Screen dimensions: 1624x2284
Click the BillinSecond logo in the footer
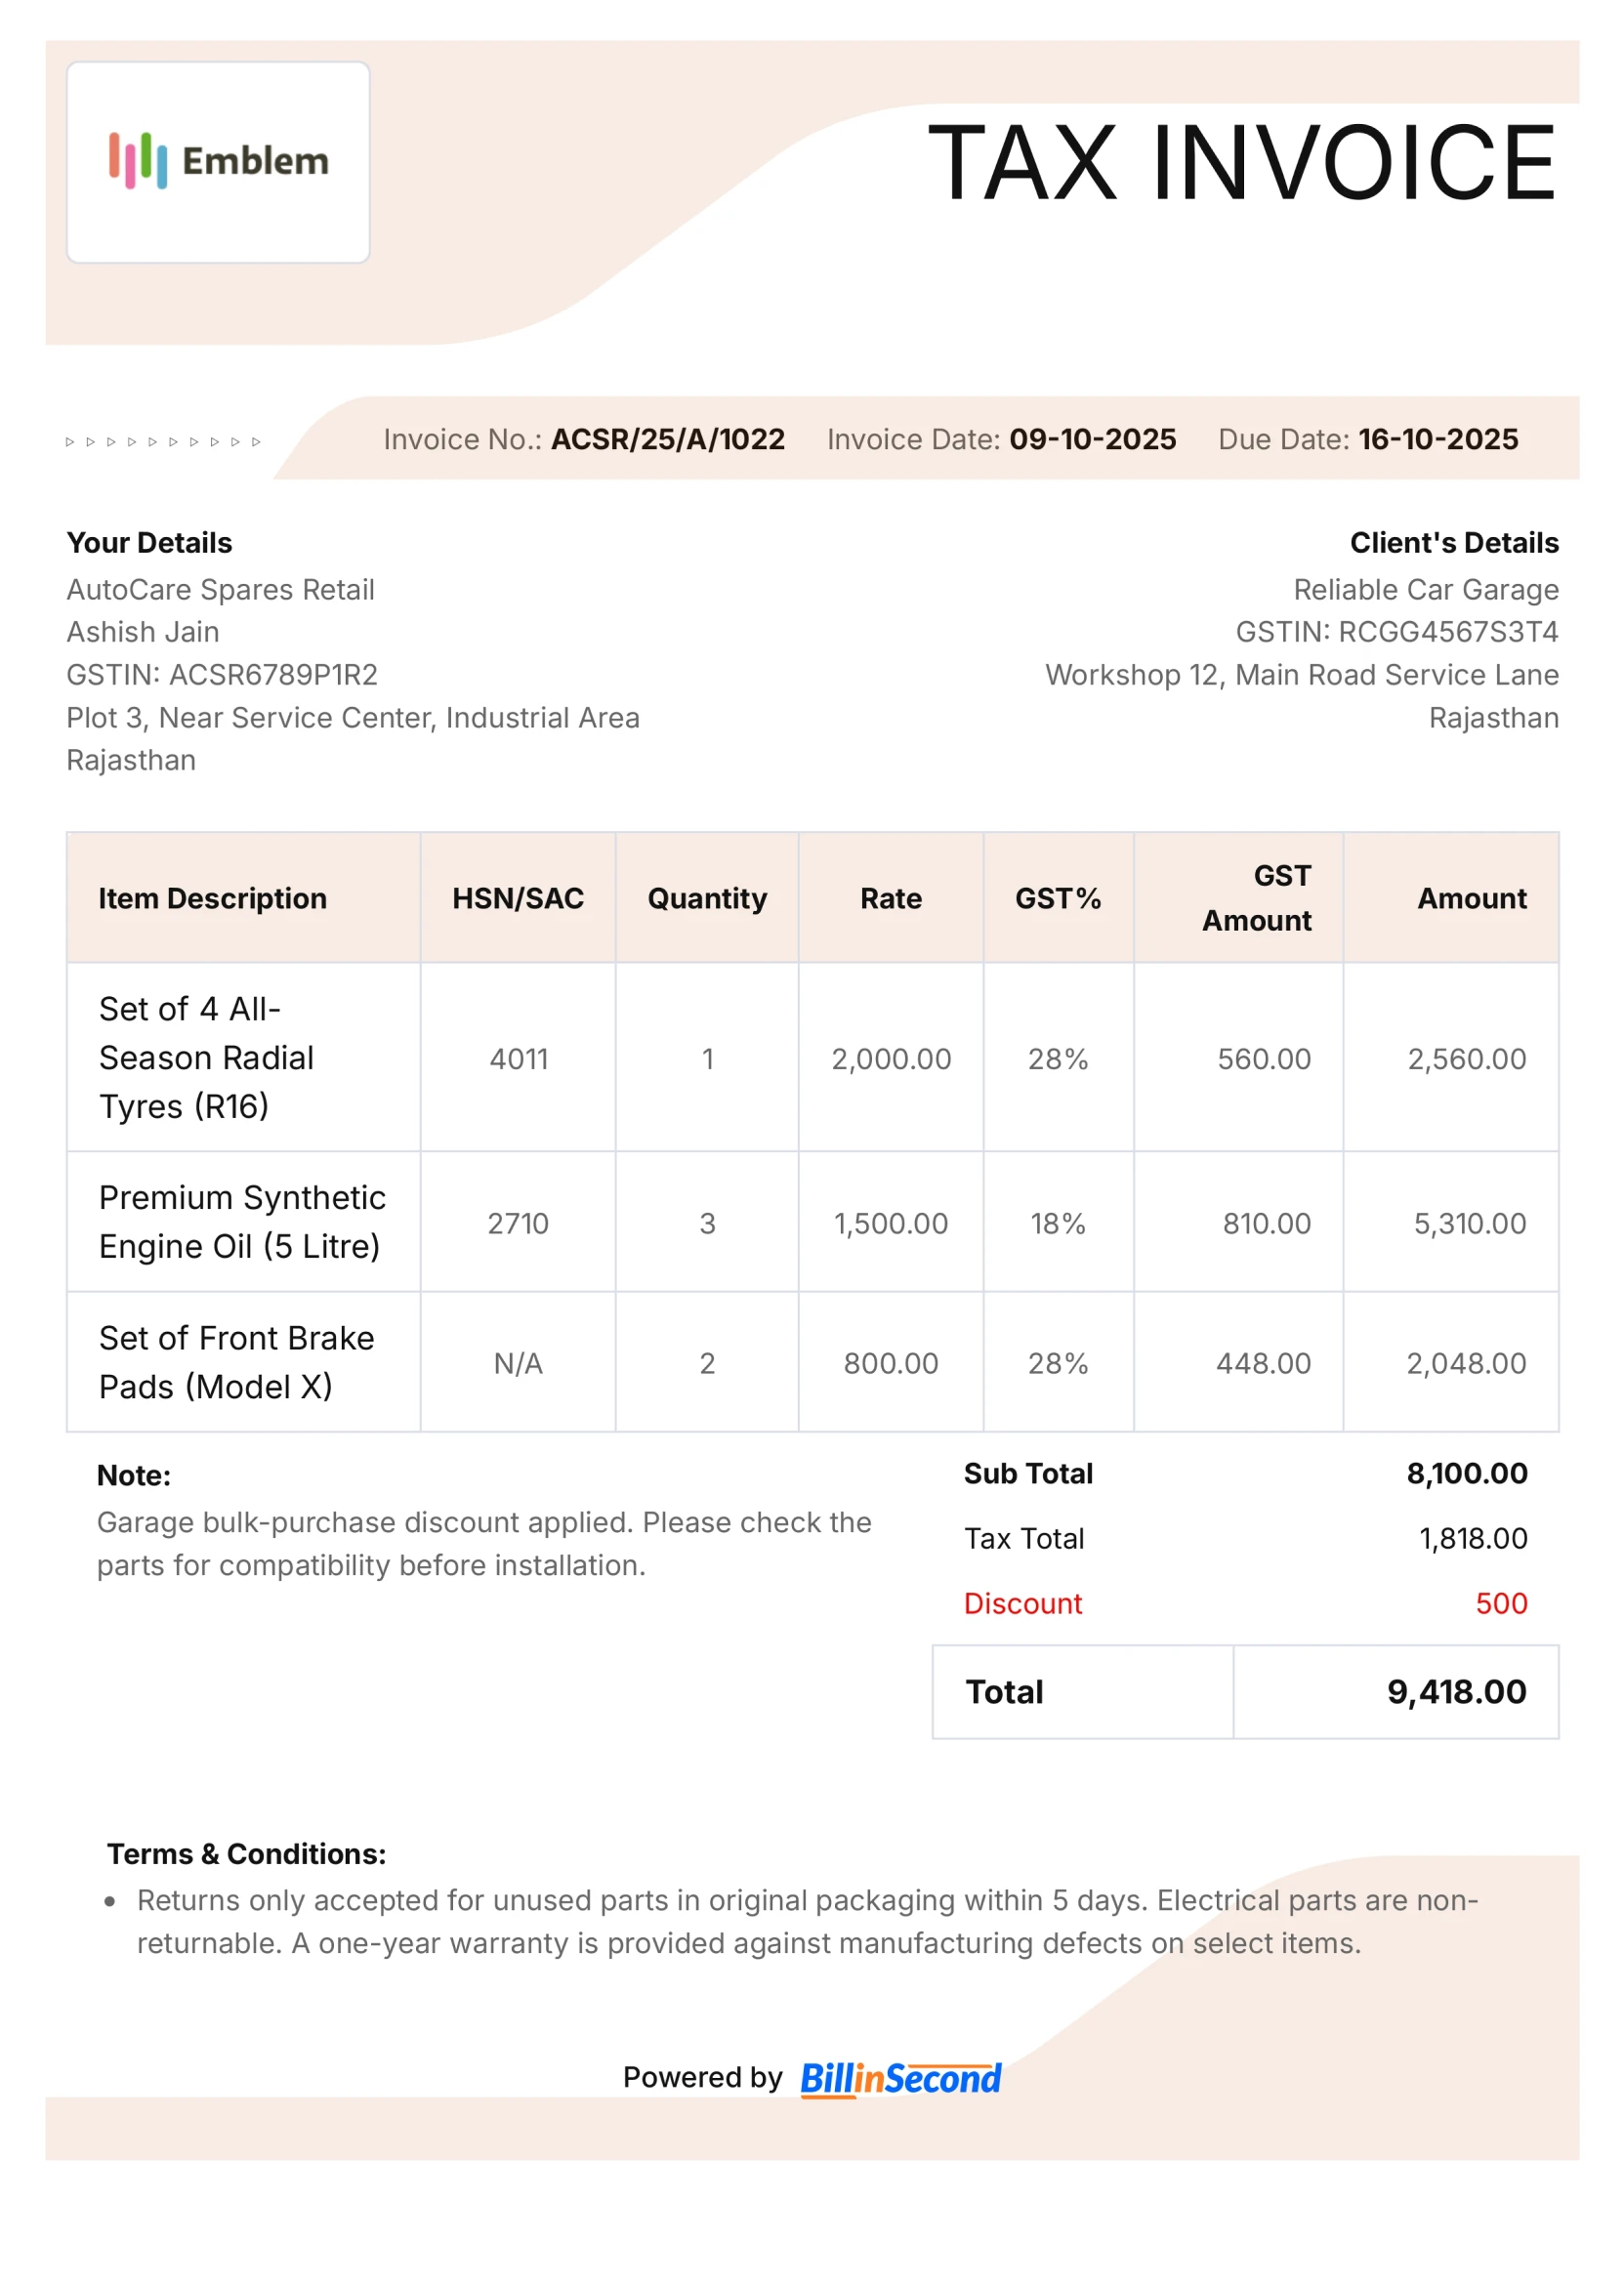tap(900, 2078)
